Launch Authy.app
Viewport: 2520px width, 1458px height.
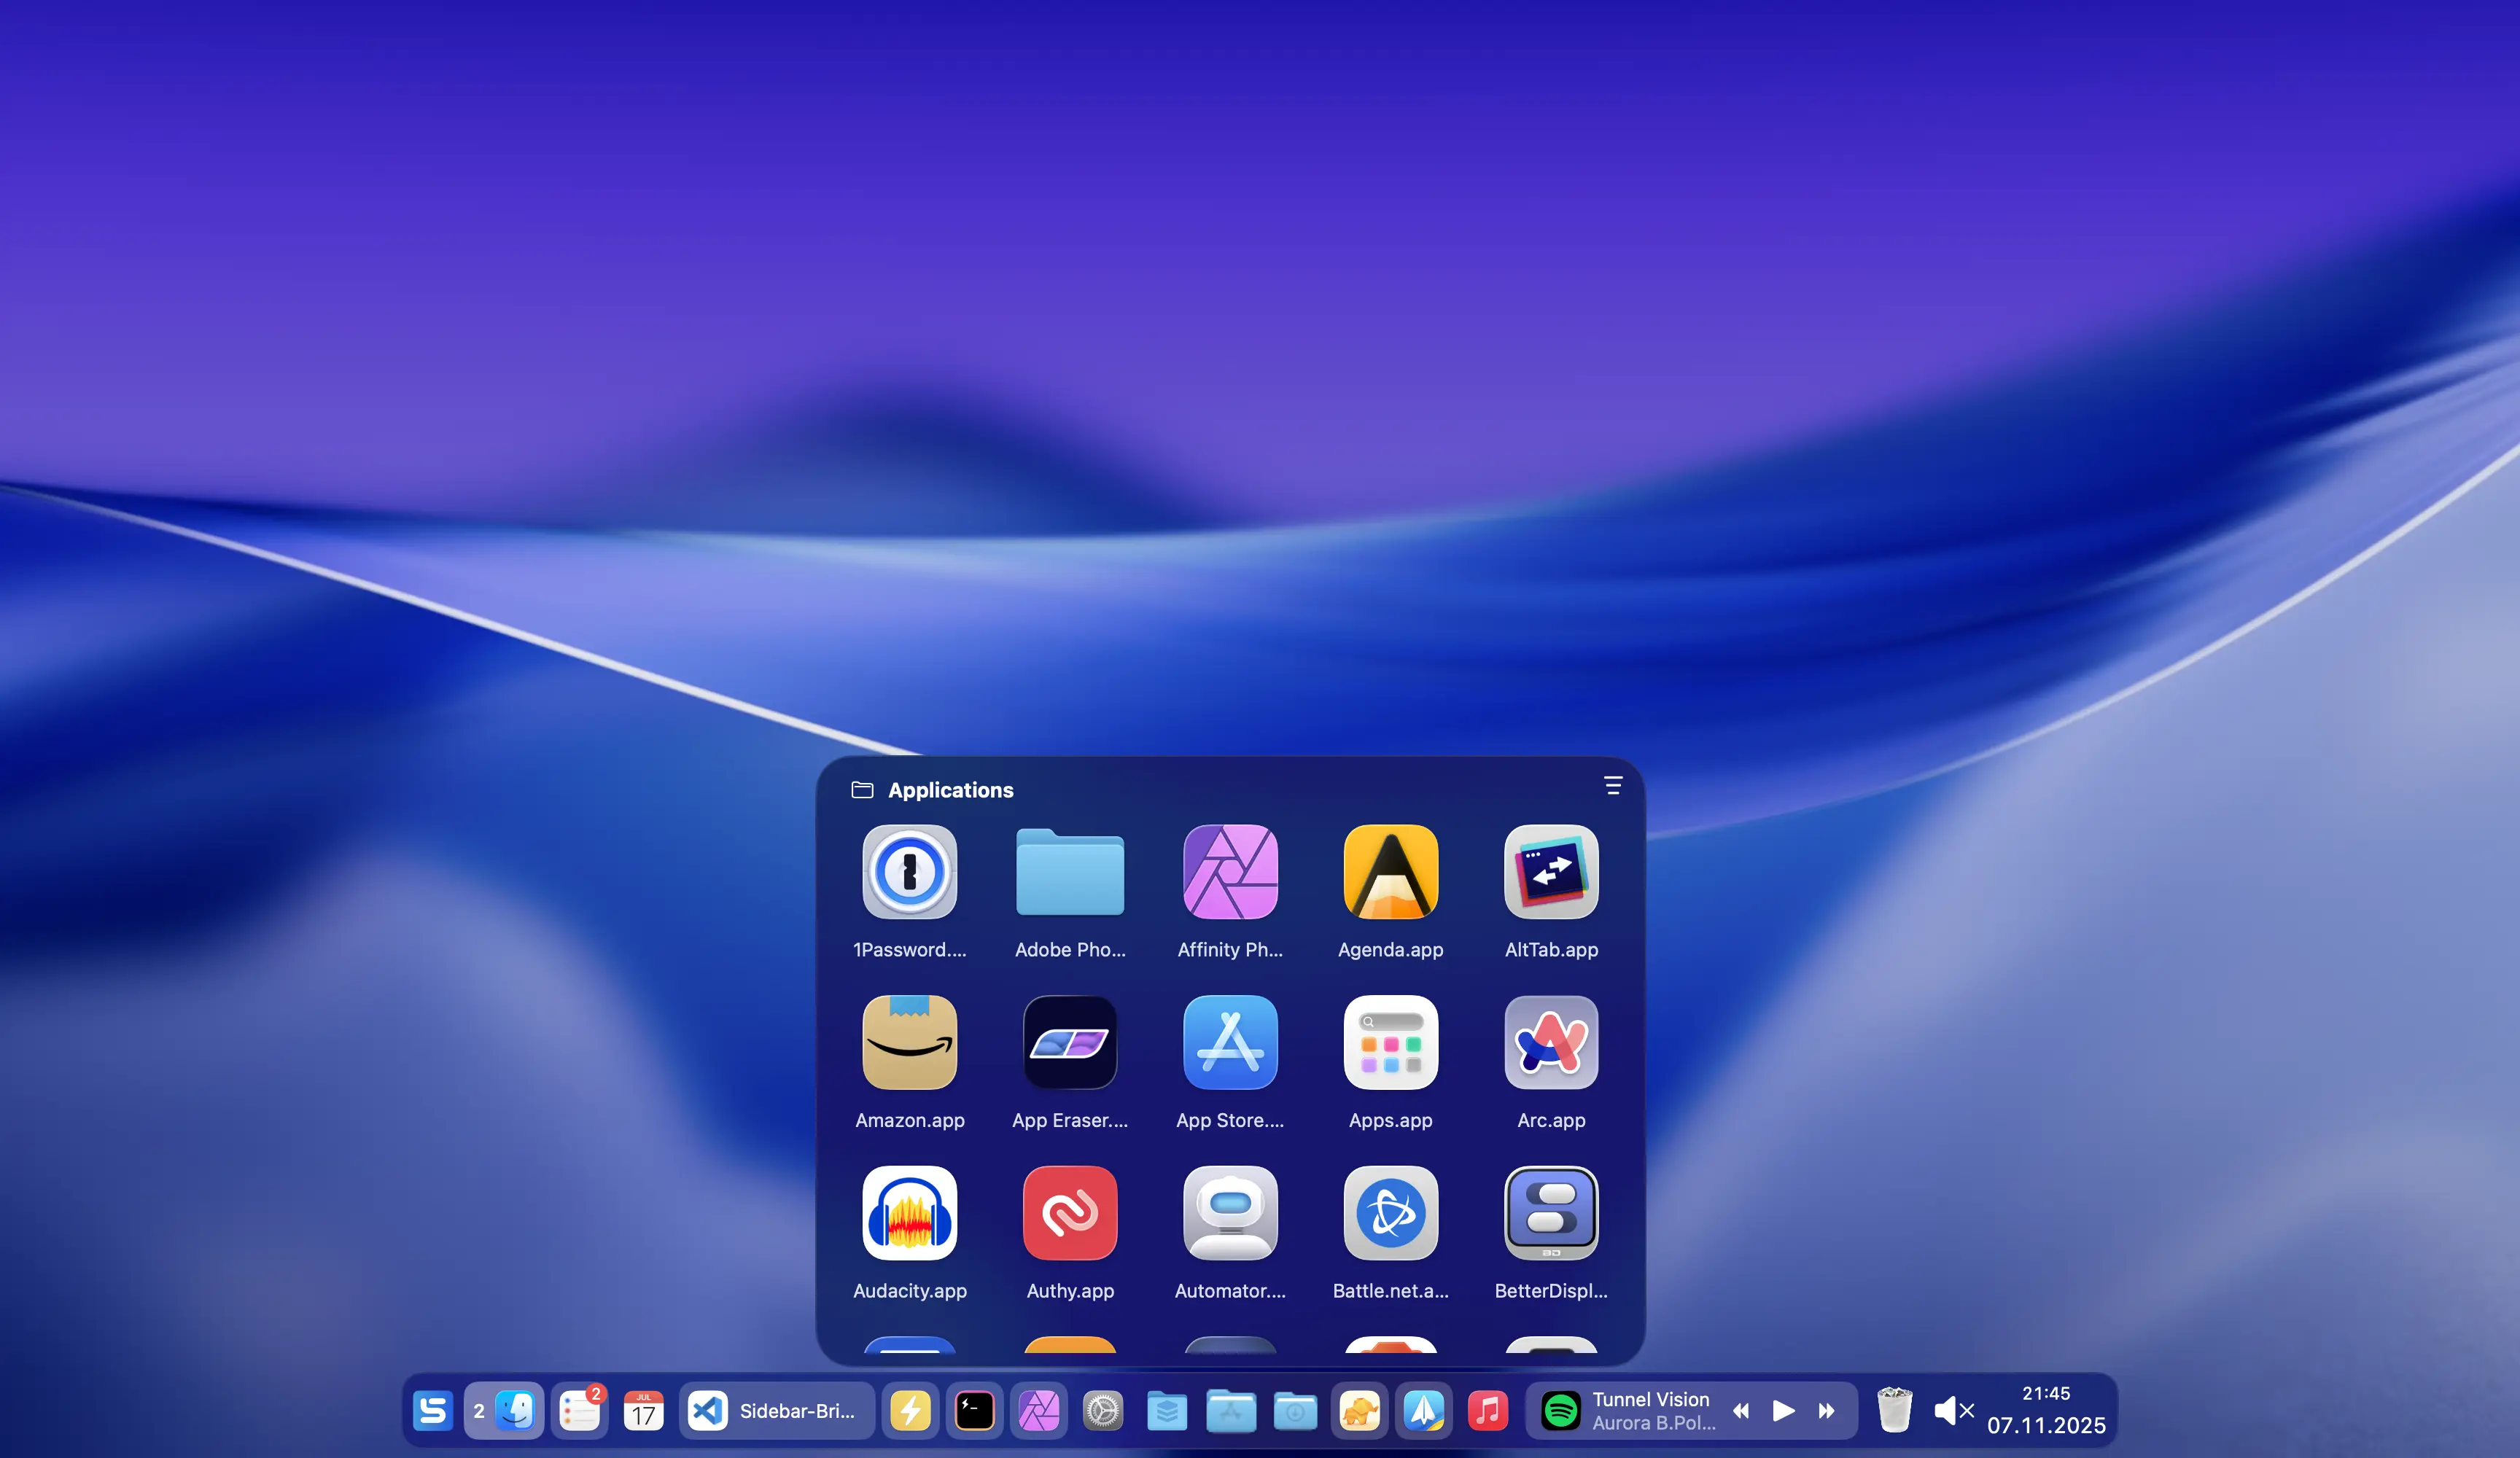click(x=1069, y=1213)
